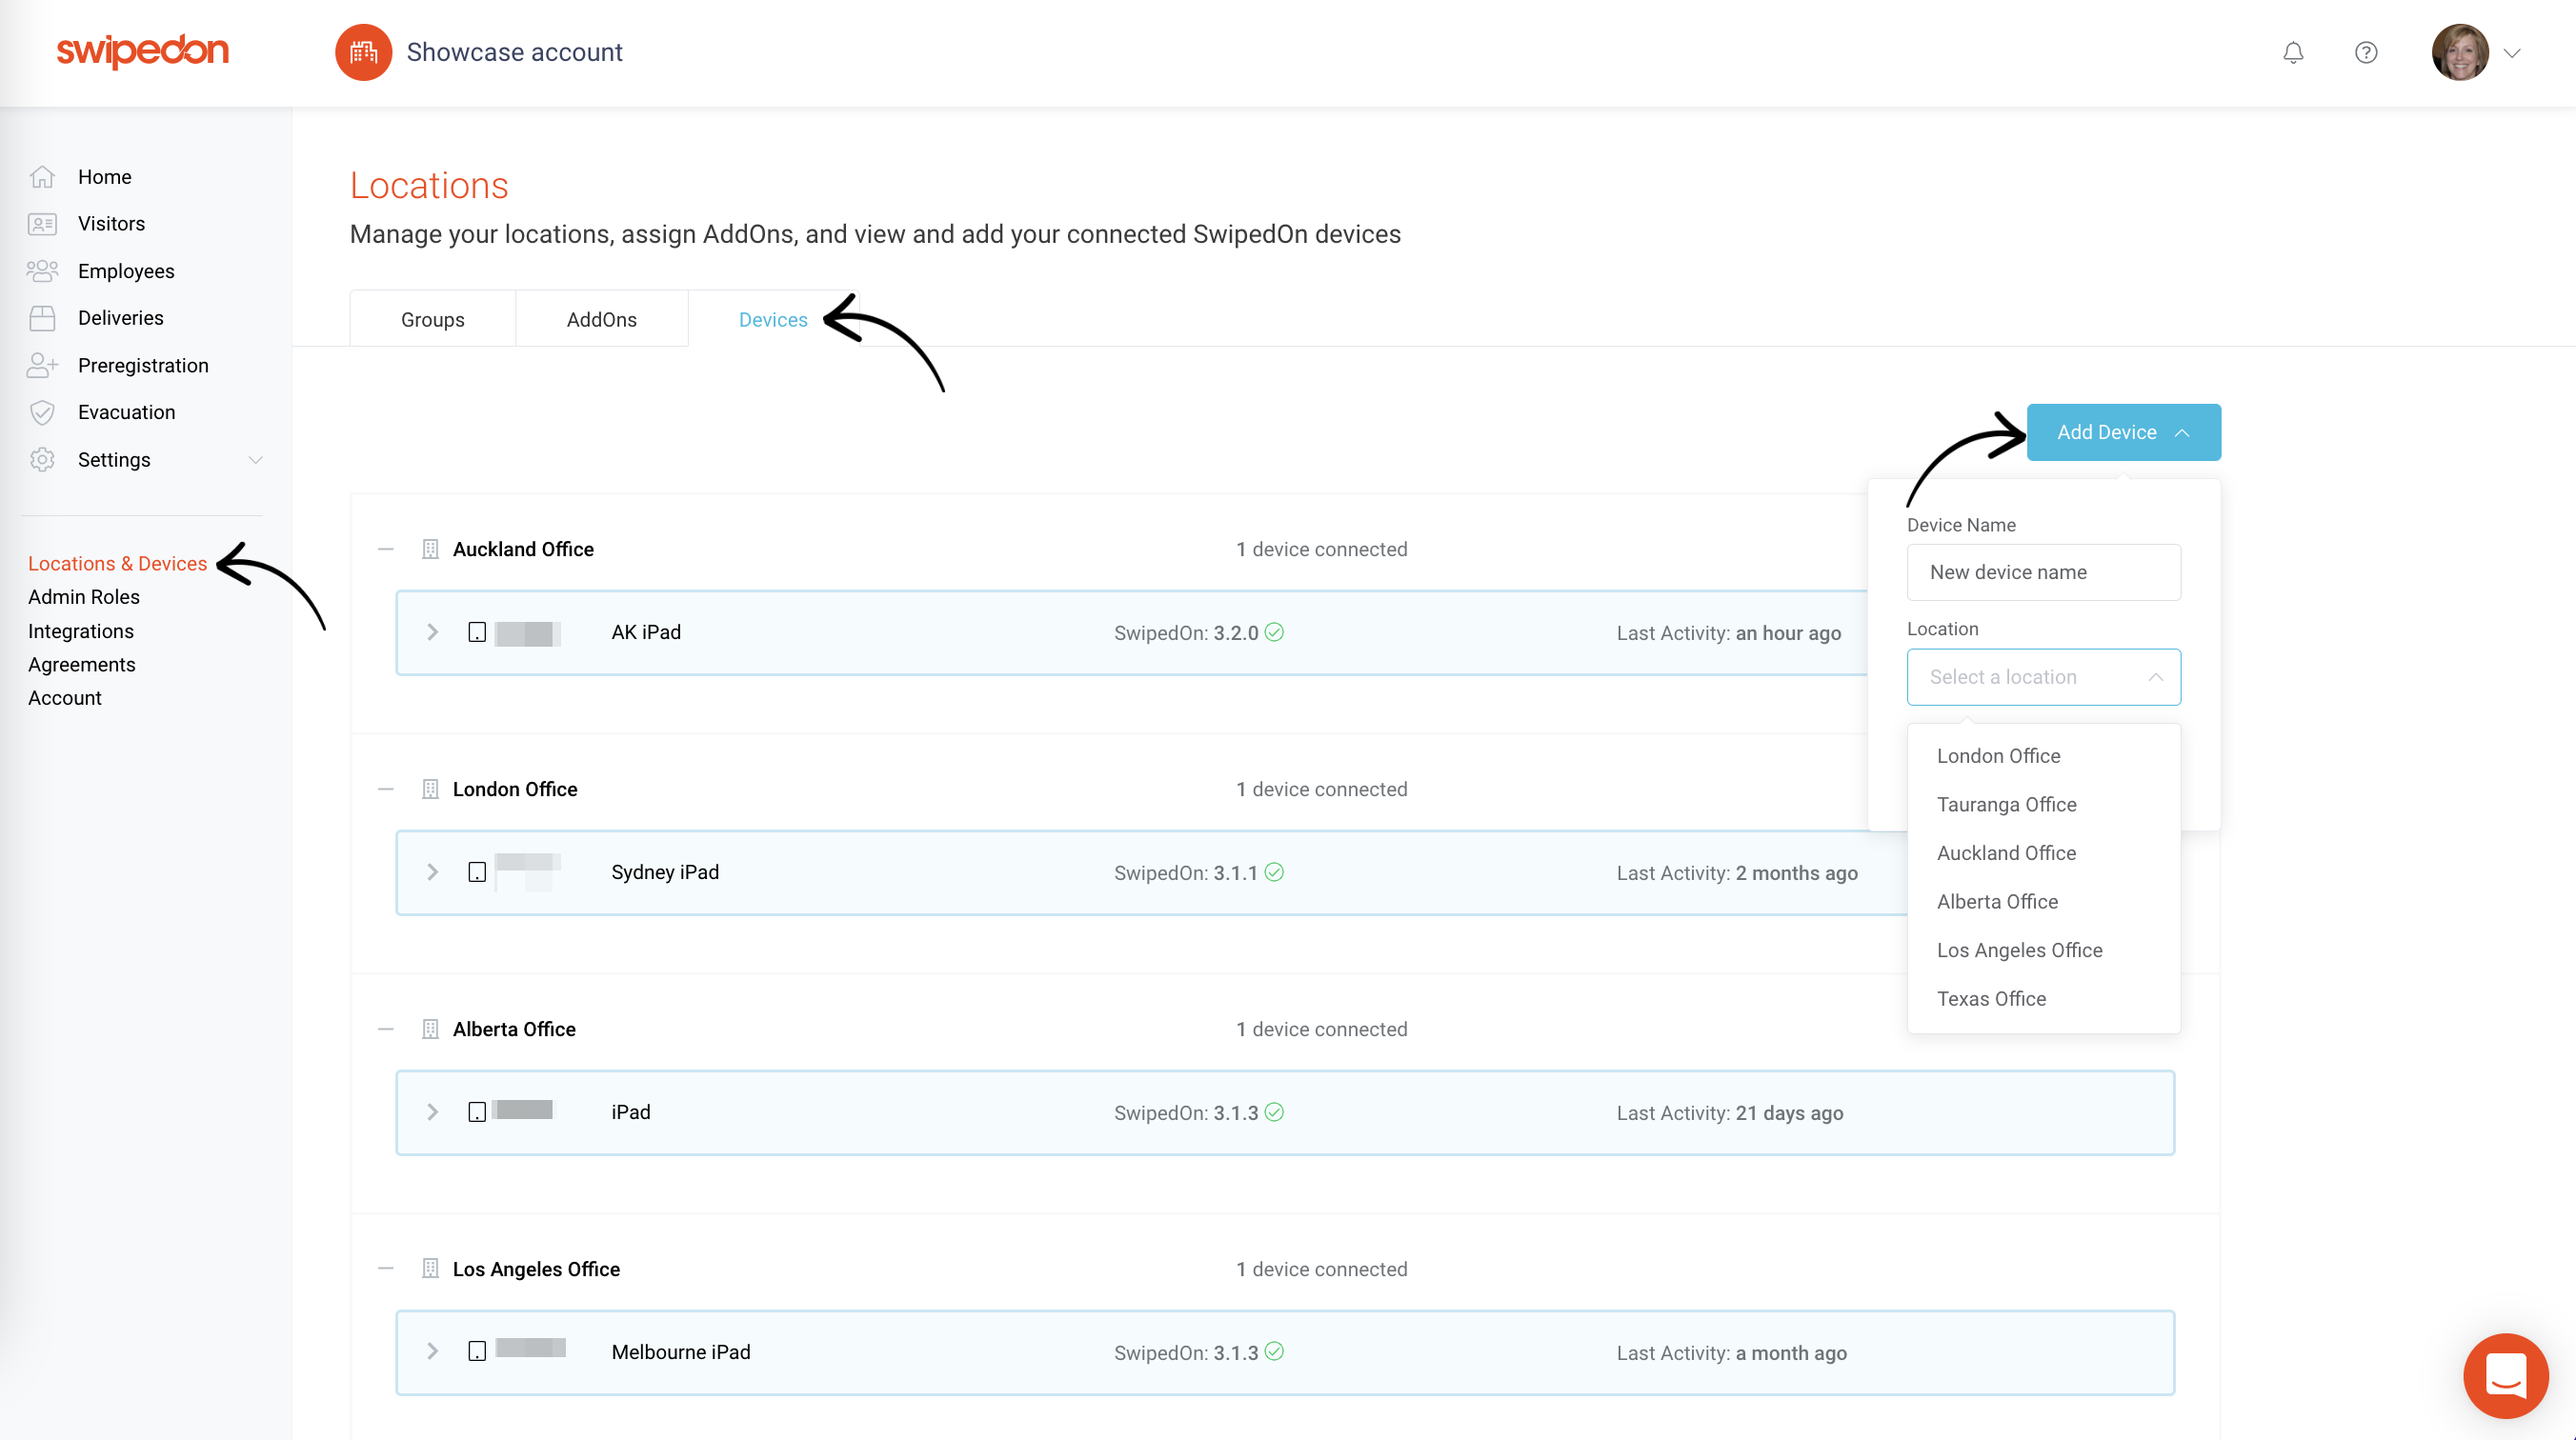Click the Sydney iPad device name

[665, 872]
